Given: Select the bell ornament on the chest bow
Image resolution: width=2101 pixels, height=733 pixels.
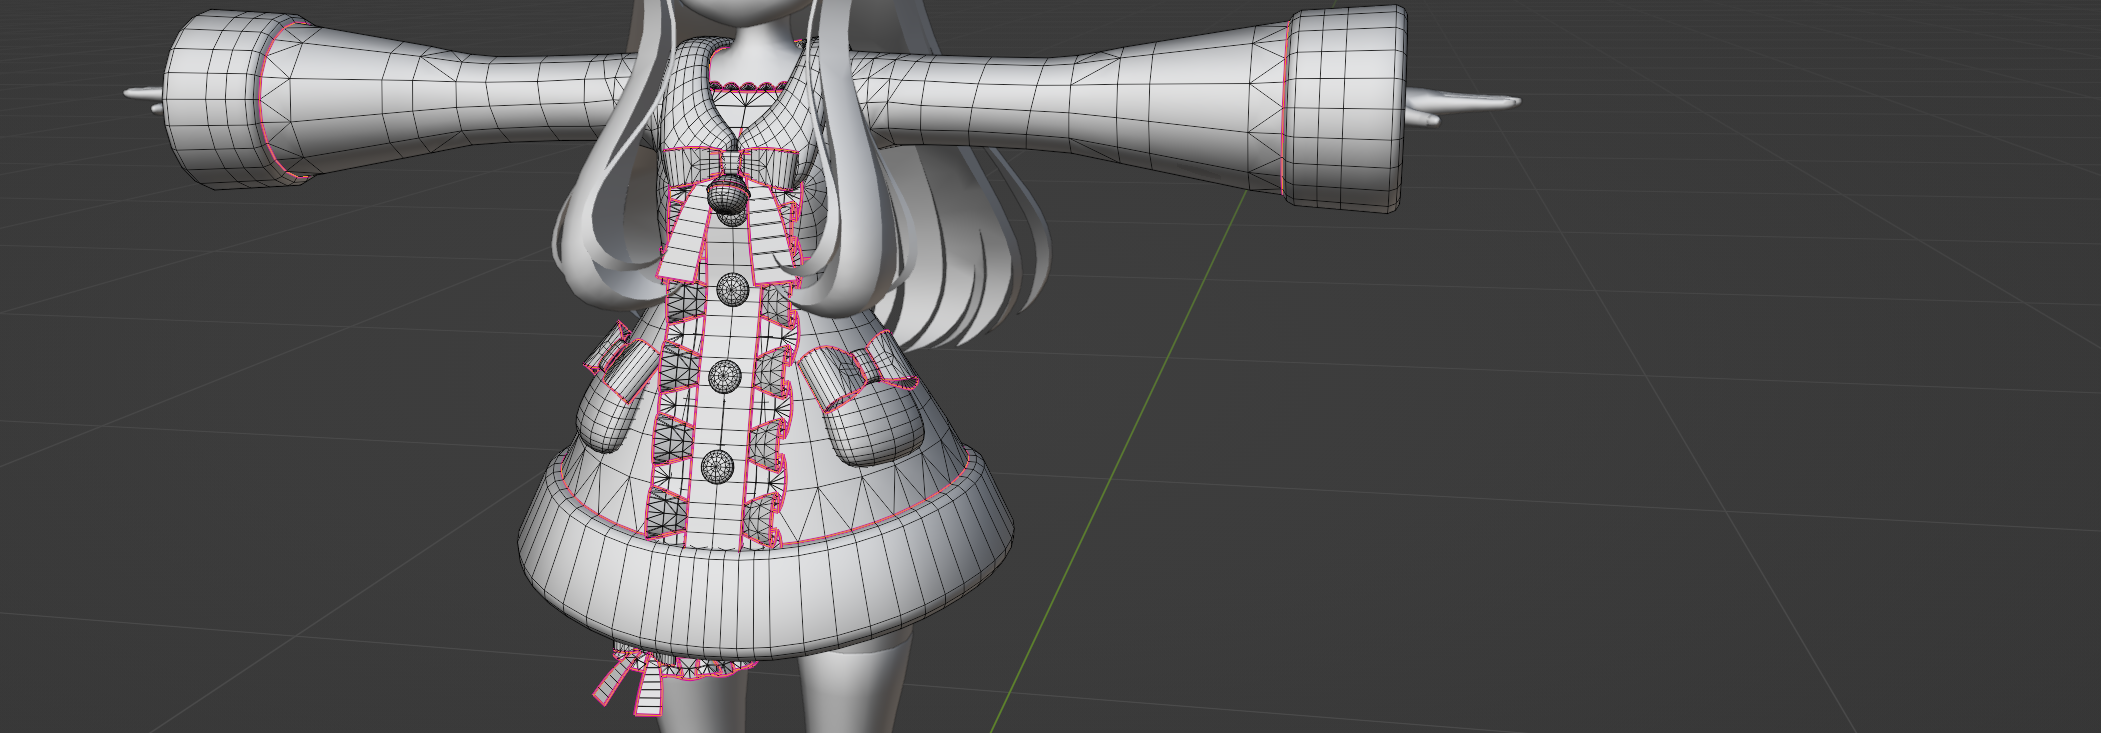Looking at the screenshot, I should [x=727, y=194].
